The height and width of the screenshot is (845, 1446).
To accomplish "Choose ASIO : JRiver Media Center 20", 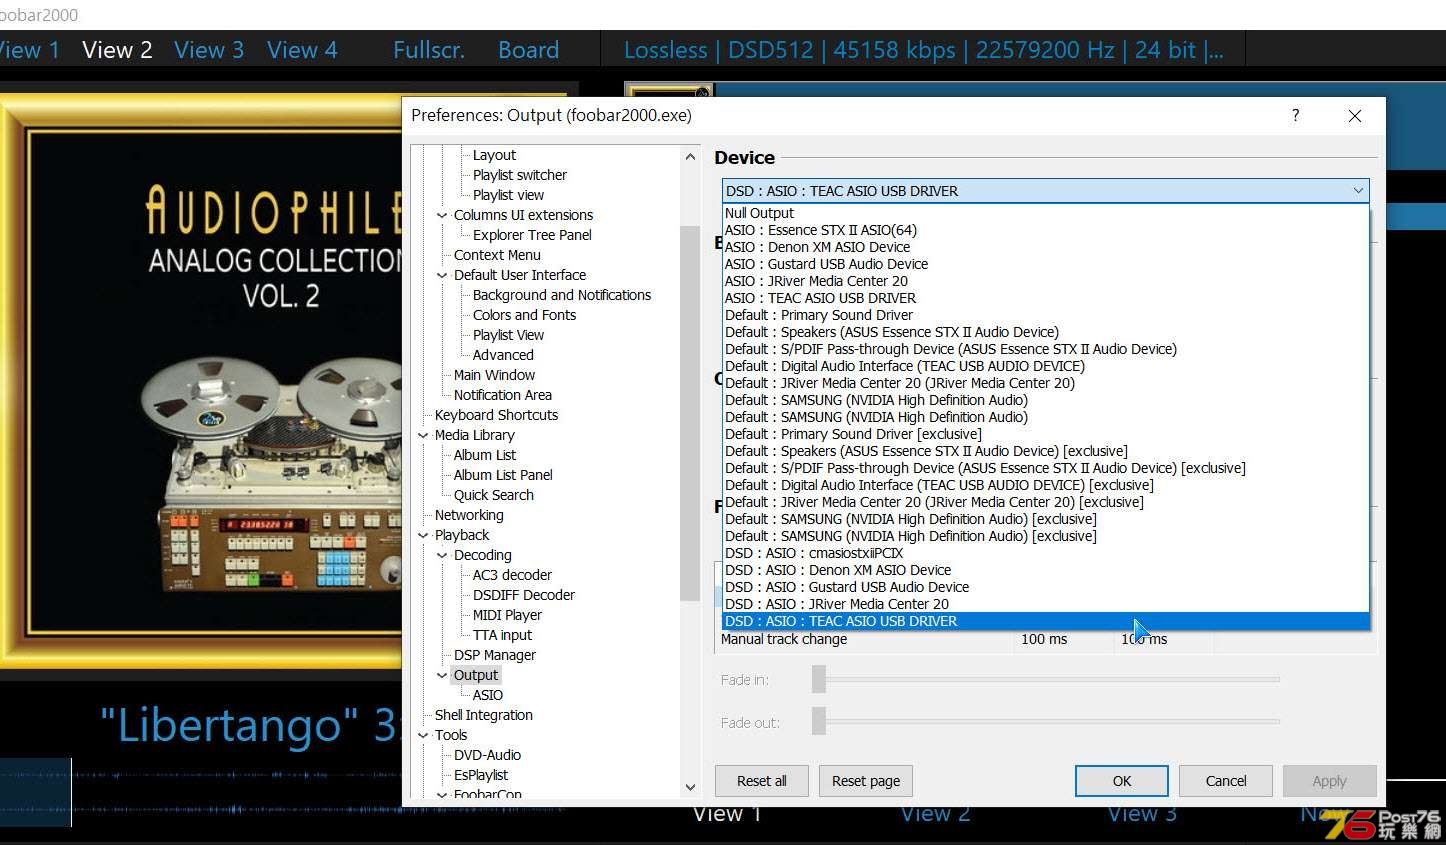I will pos(1045,281).
